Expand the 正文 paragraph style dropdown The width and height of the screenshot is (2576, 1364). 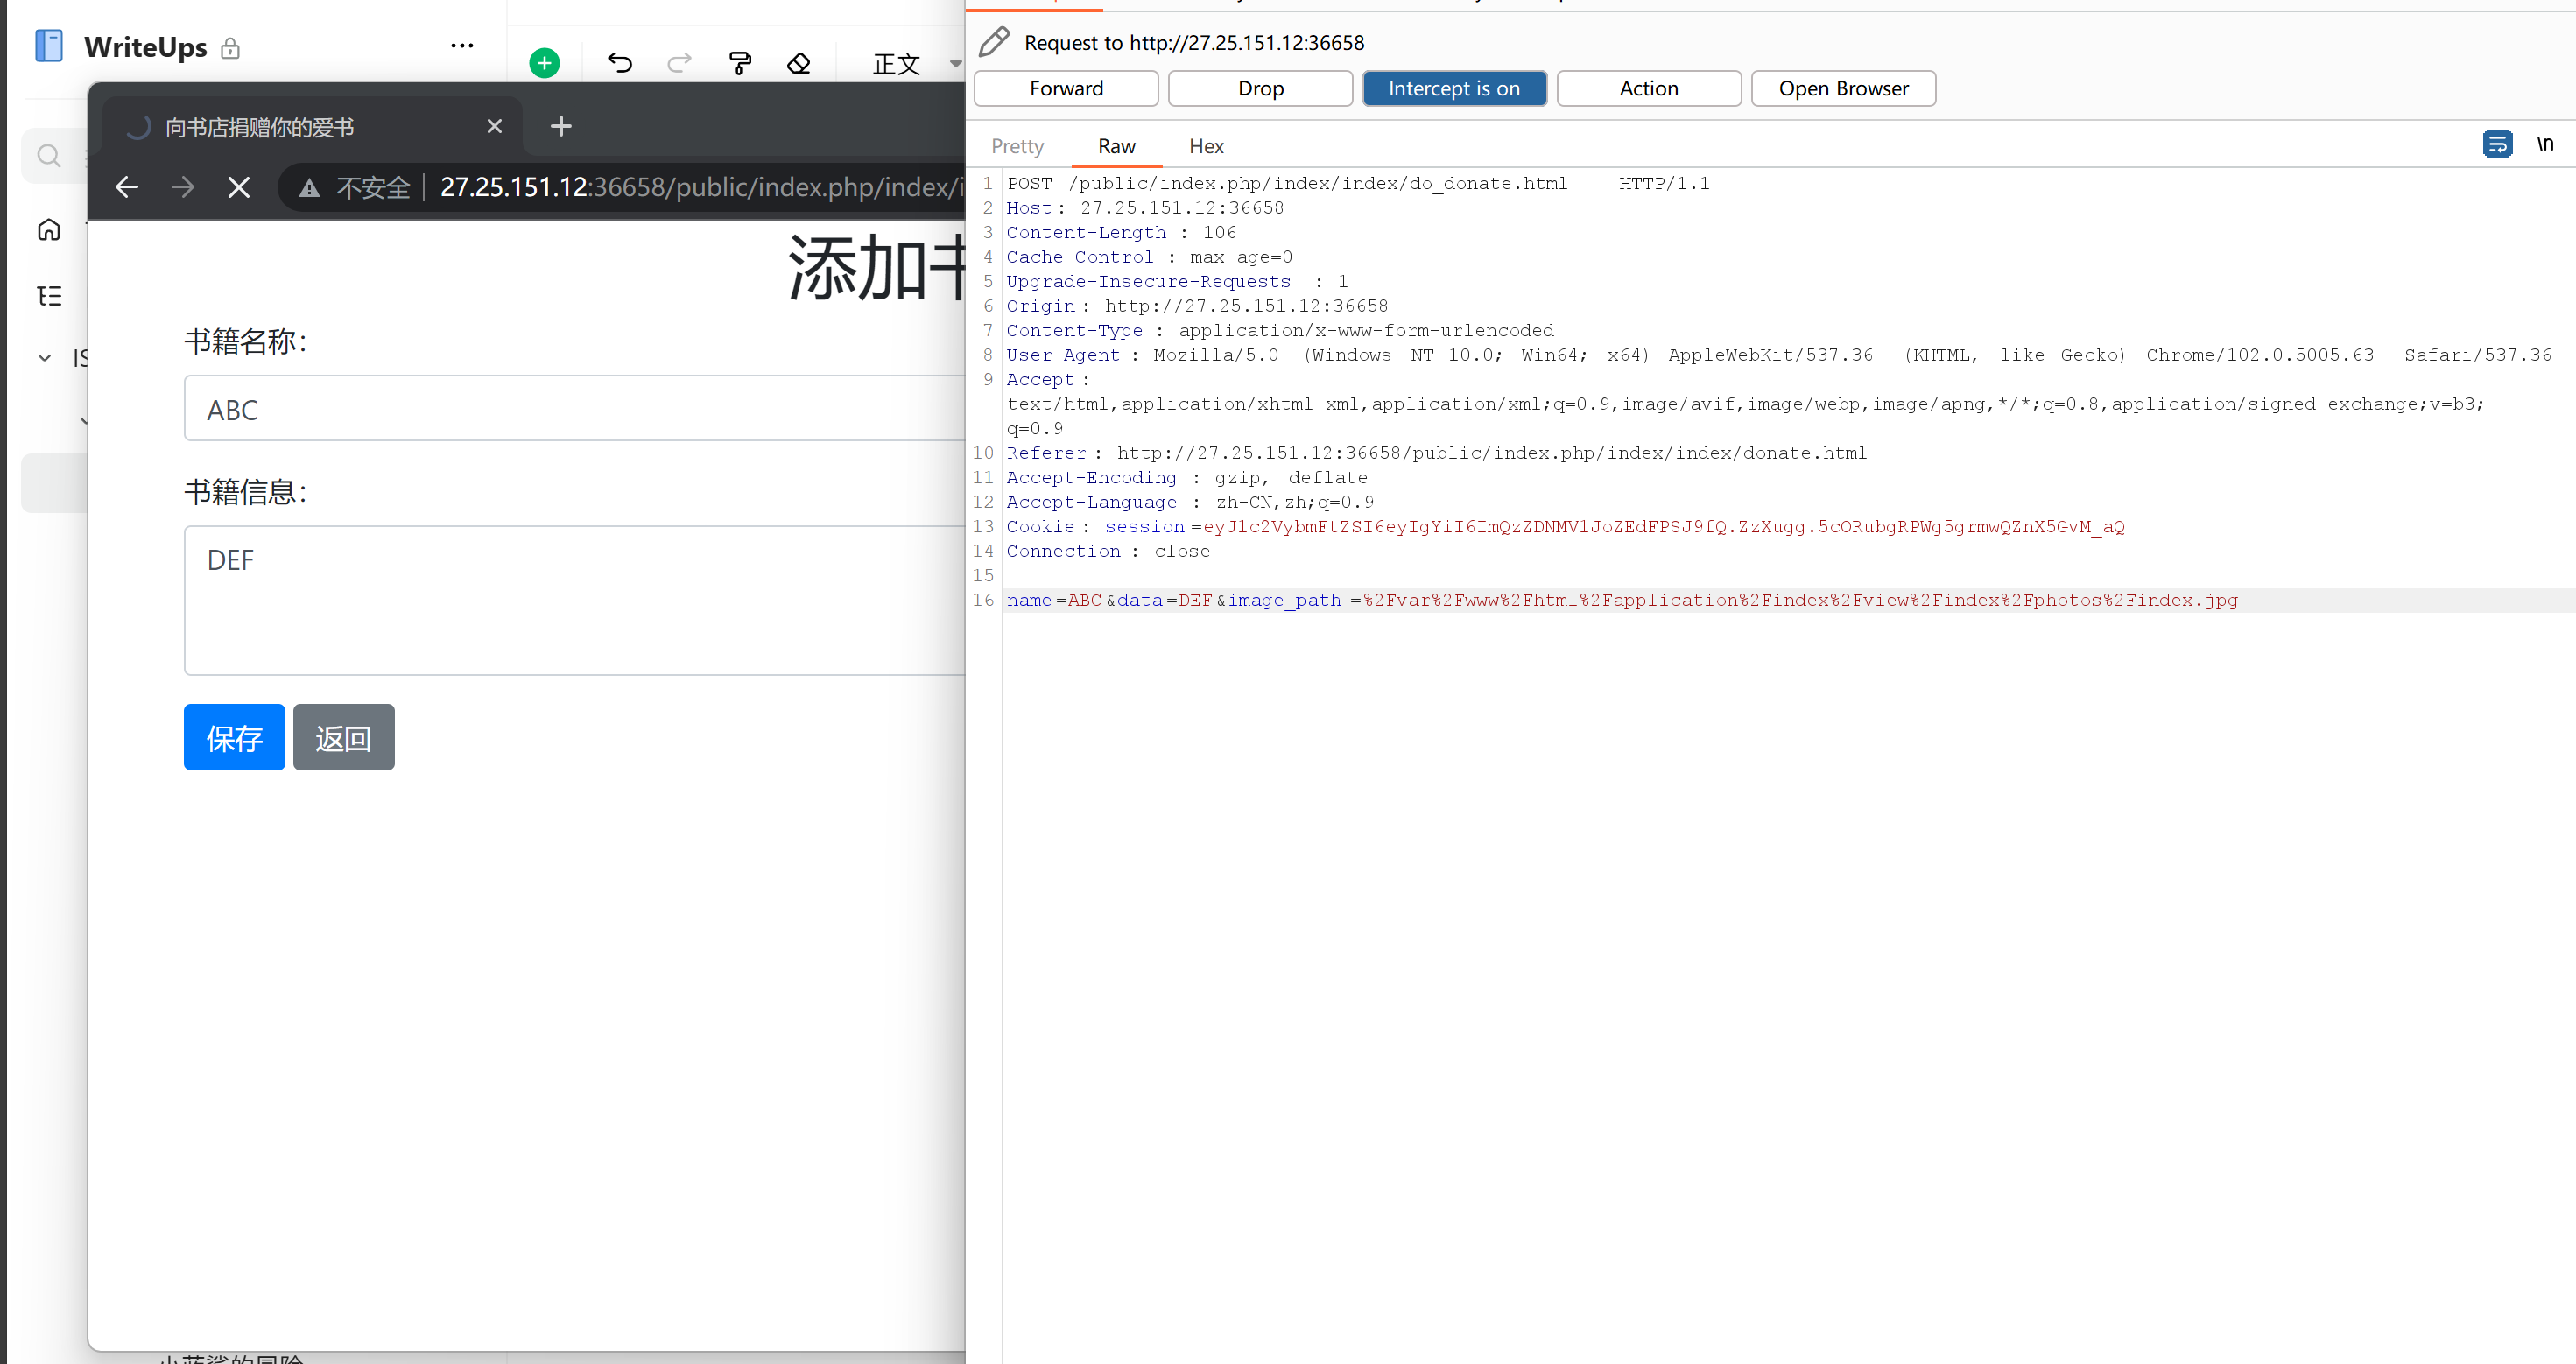pyautogui.click(x=955, y=63)
